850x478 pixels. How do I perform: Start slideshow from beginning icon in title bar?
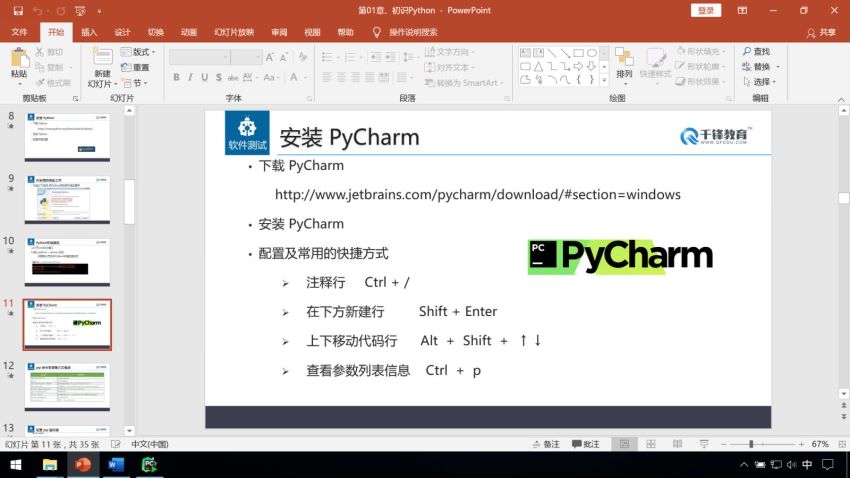(x=80, y=10)
